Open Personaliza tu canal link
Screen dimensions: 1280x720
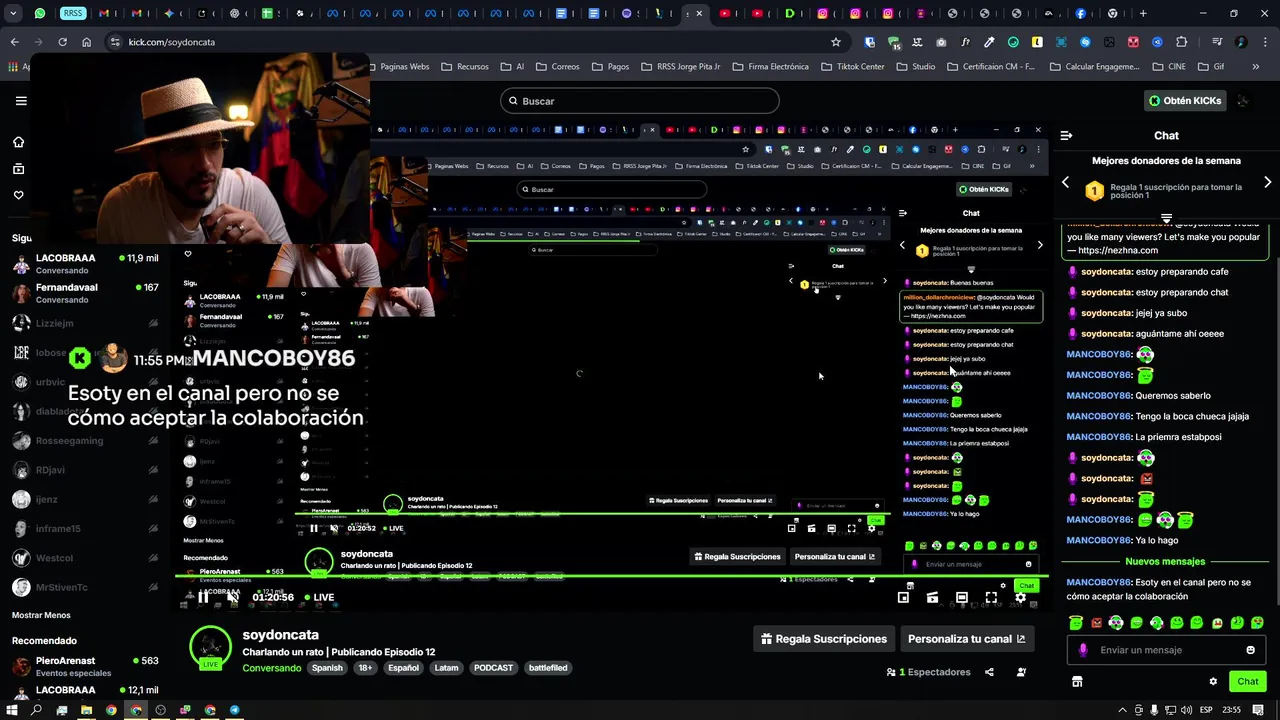pos(966,639)
